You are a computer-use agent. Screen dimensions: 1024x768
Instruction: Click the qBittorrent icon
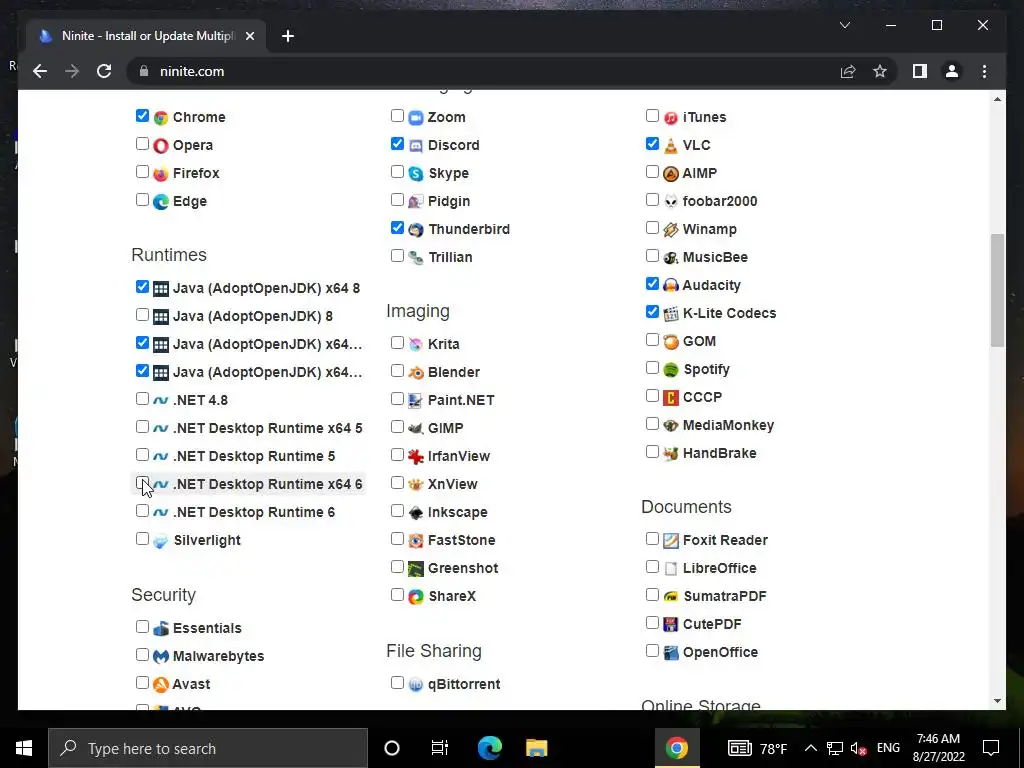click(416, 684)
